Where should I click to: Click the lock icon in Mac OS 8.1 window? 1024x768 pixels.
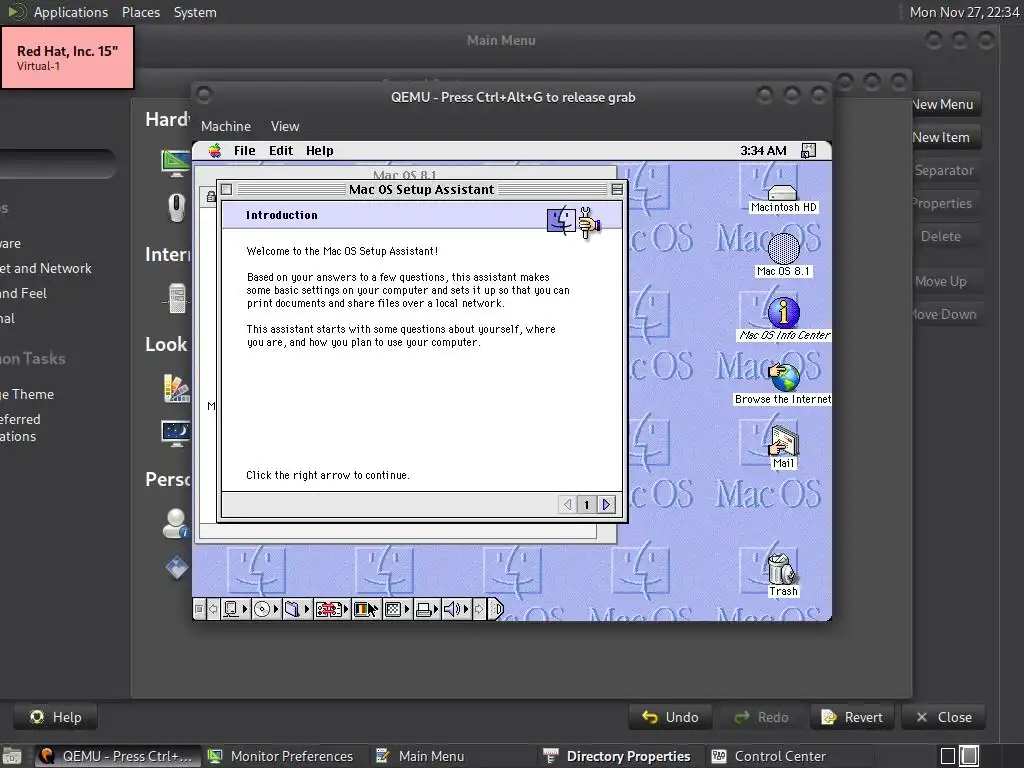[211, 196]
